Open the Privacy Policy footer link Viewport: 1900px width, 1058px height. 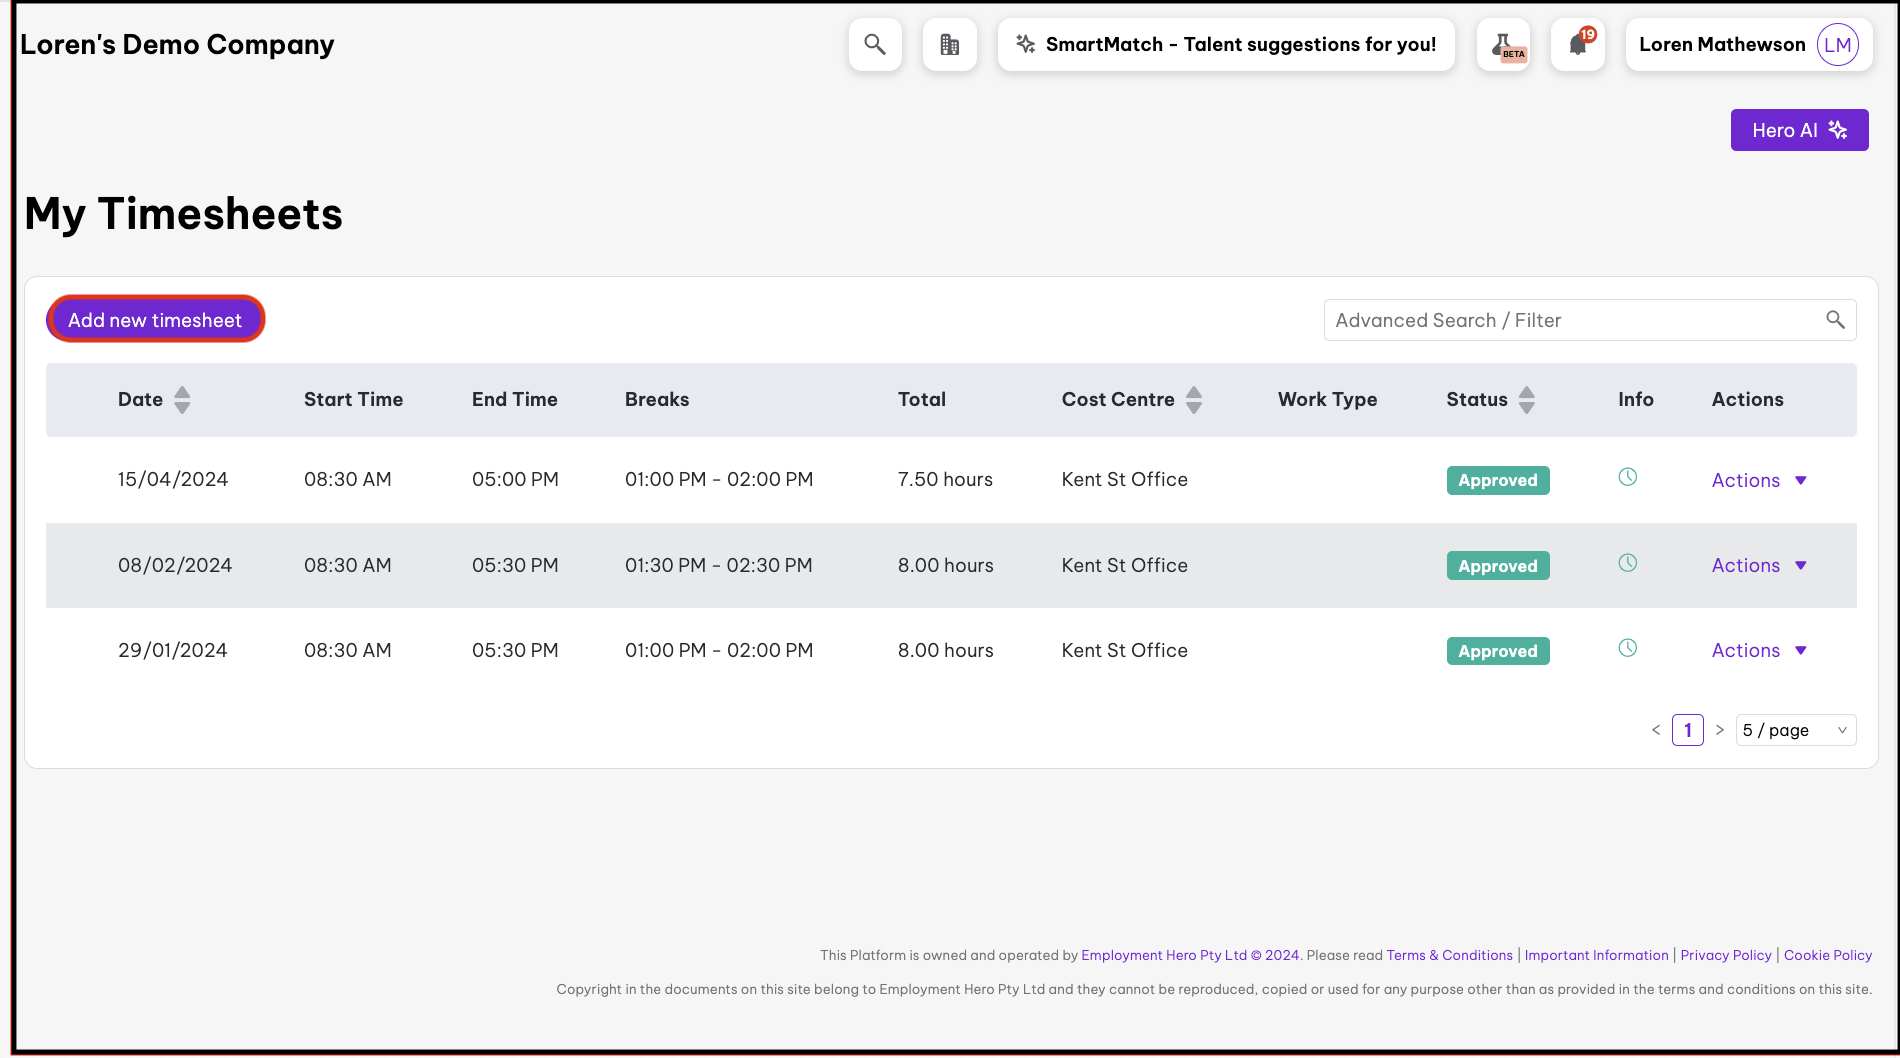pyautogui.click(x=1725, y=956)
